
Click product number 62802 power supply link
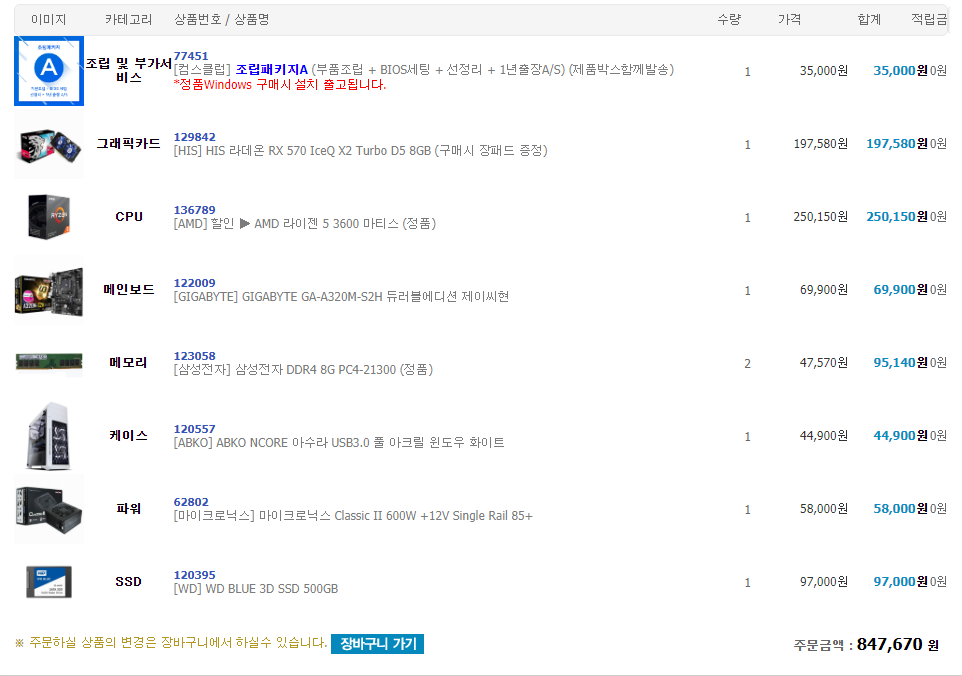[191, 502]
